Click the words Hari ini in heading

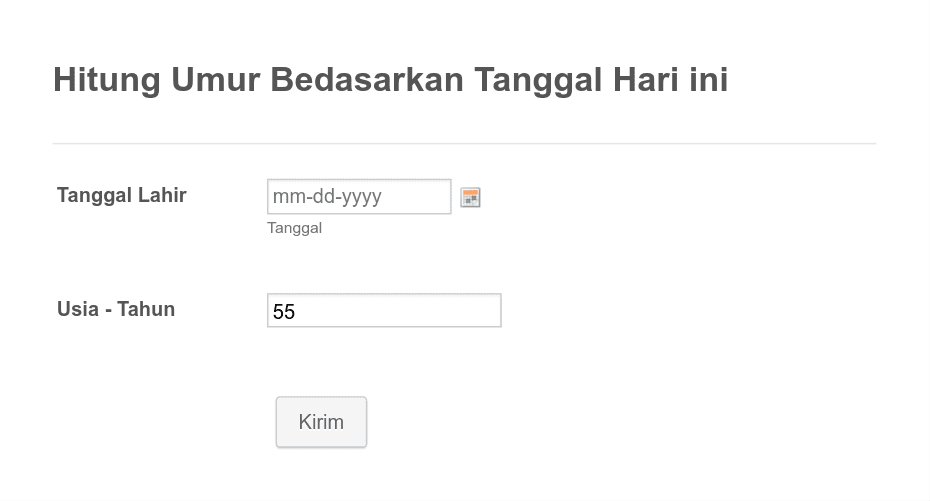[x=670, y=79]
